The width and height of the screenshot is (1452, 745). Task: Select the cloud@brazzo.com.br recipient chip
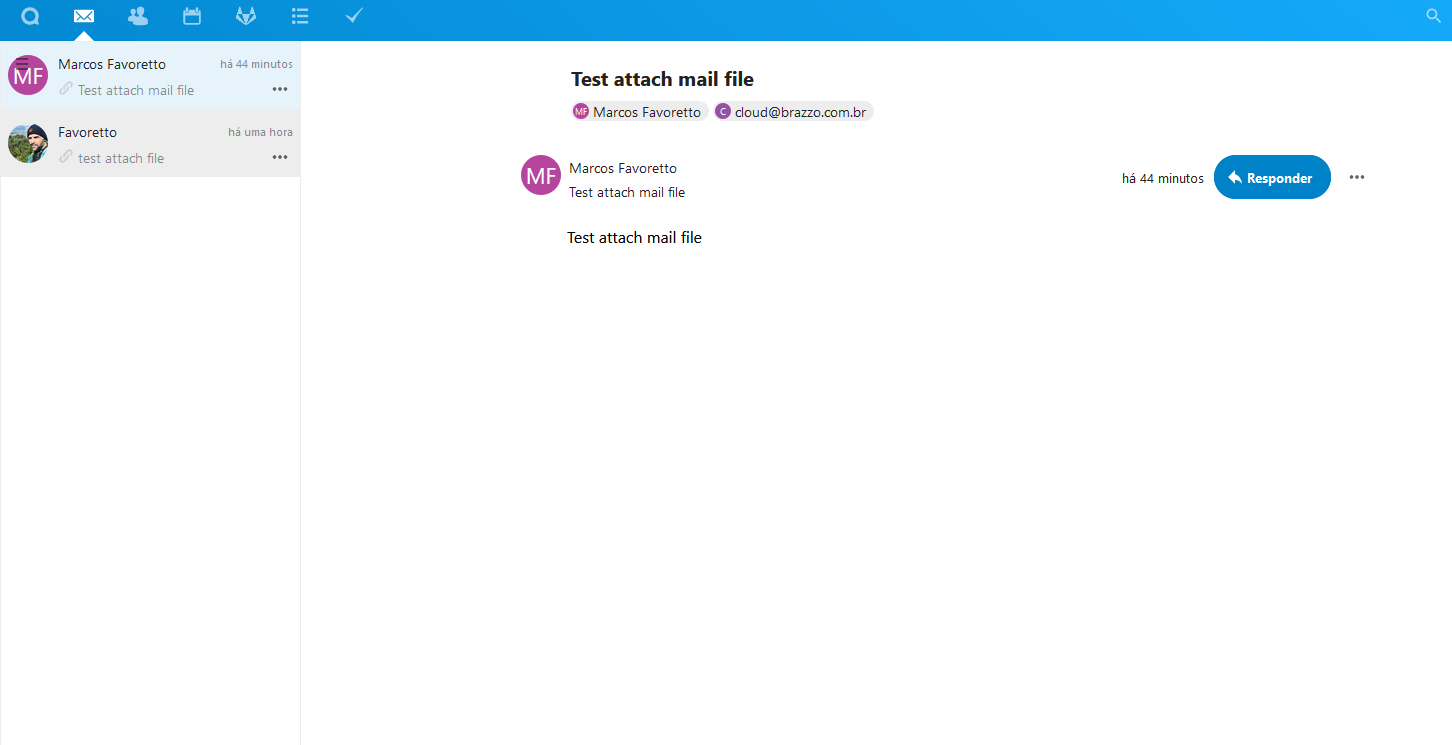tap(793, 112)
